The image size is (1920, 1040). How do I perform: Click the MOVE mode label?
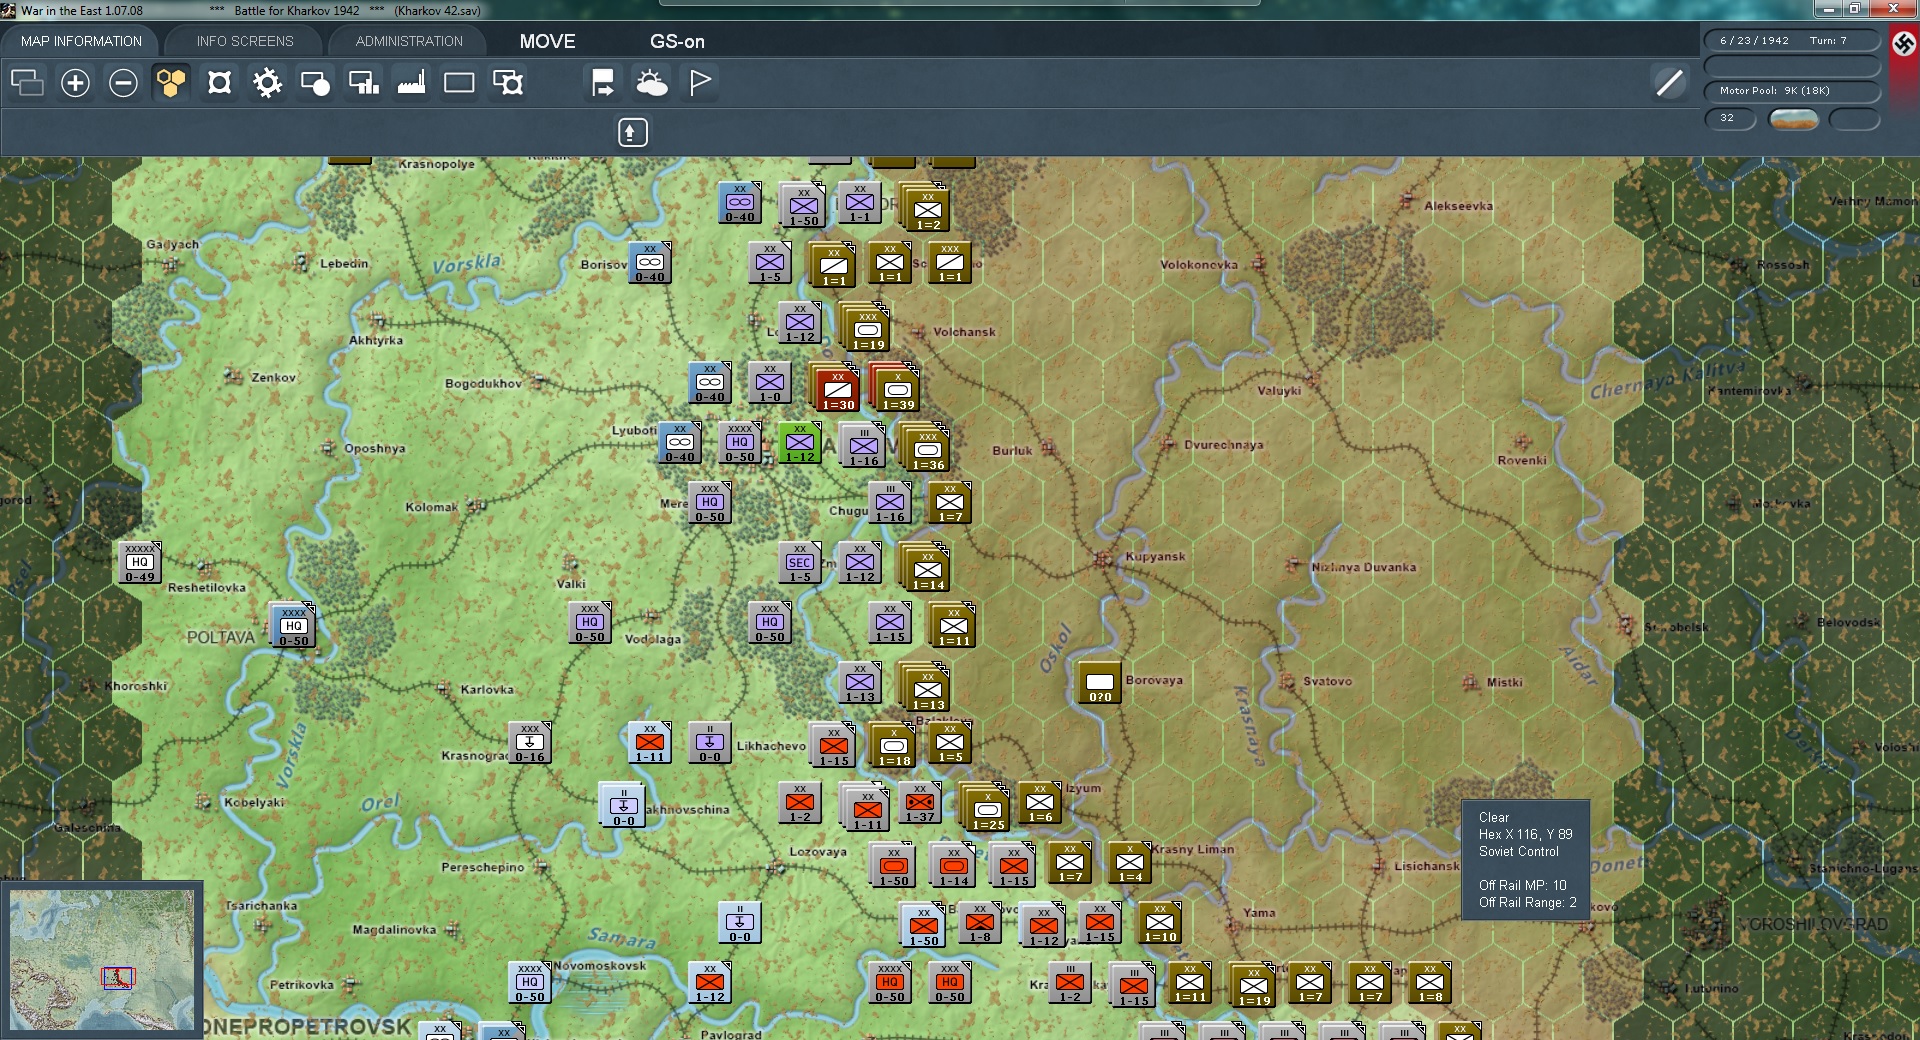(x=547, y=41)
